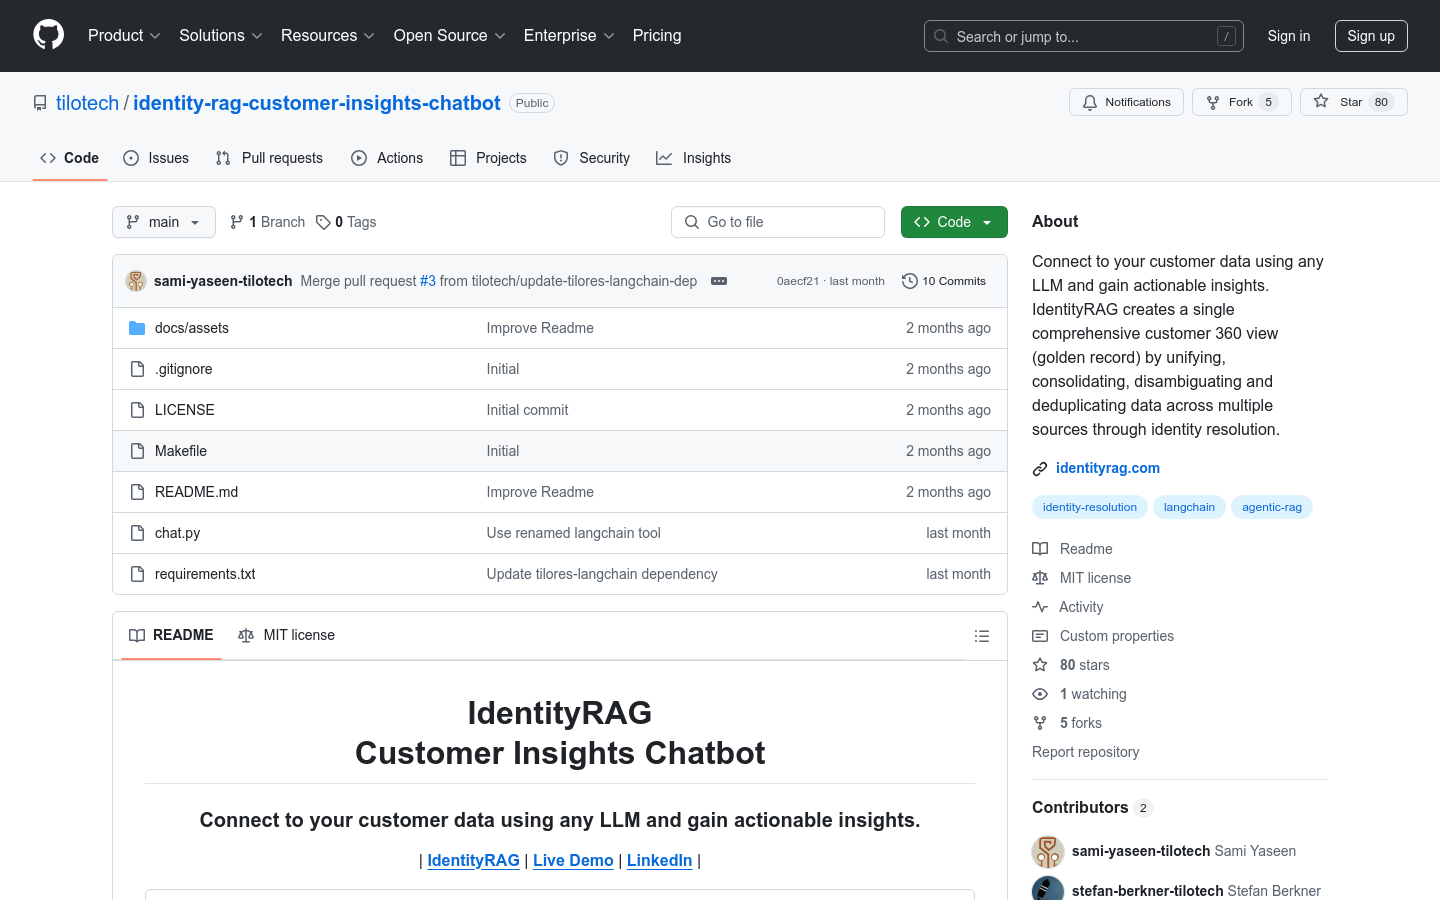Viewport: 1440px width, 900px height.
Task: Click the eye icon beside 1 watching
Action: [x=1040, y=694]
